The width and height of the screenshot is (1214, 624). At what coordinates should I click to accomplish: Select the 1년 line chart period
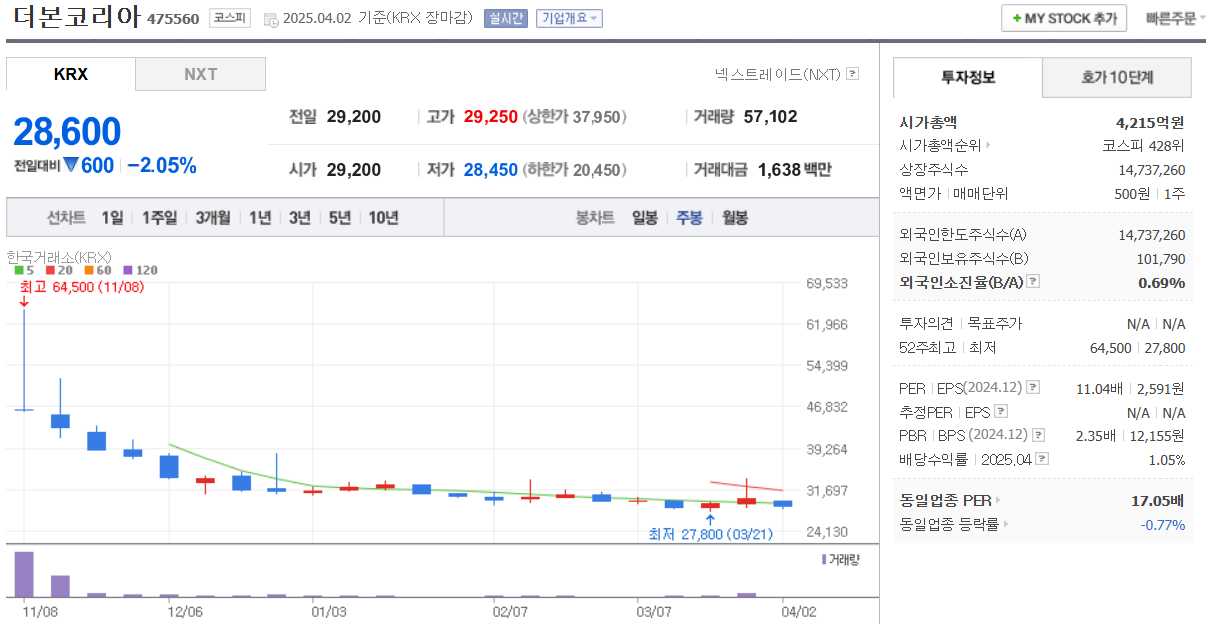[x=260, y=218]
